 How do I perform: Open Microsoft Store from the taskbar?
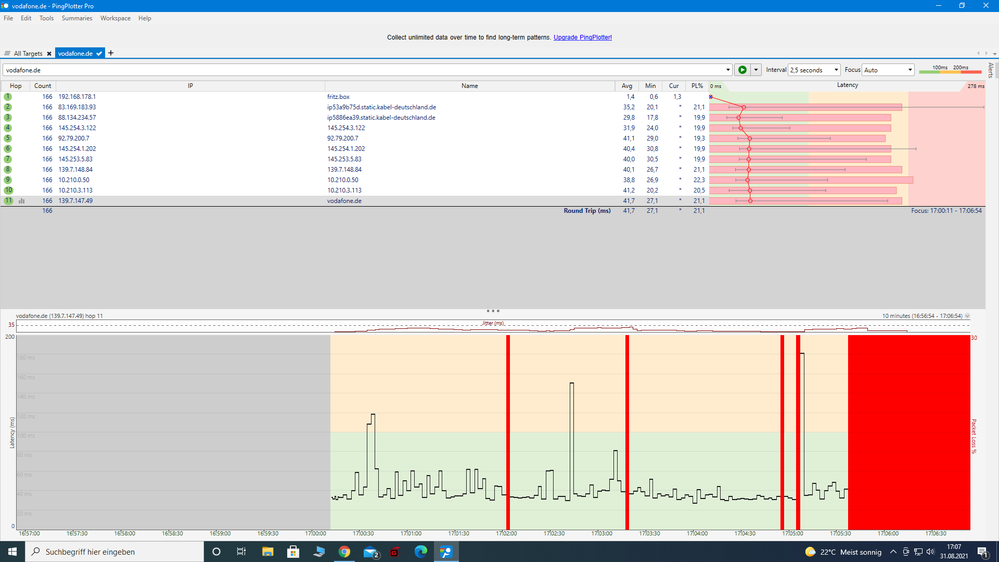293,552
